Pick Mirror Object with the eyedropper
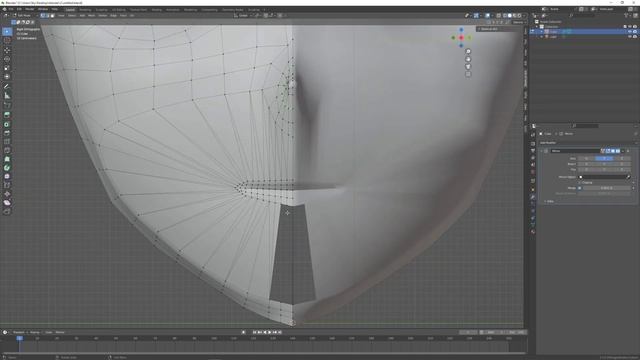640x360 pixels. 628,177
